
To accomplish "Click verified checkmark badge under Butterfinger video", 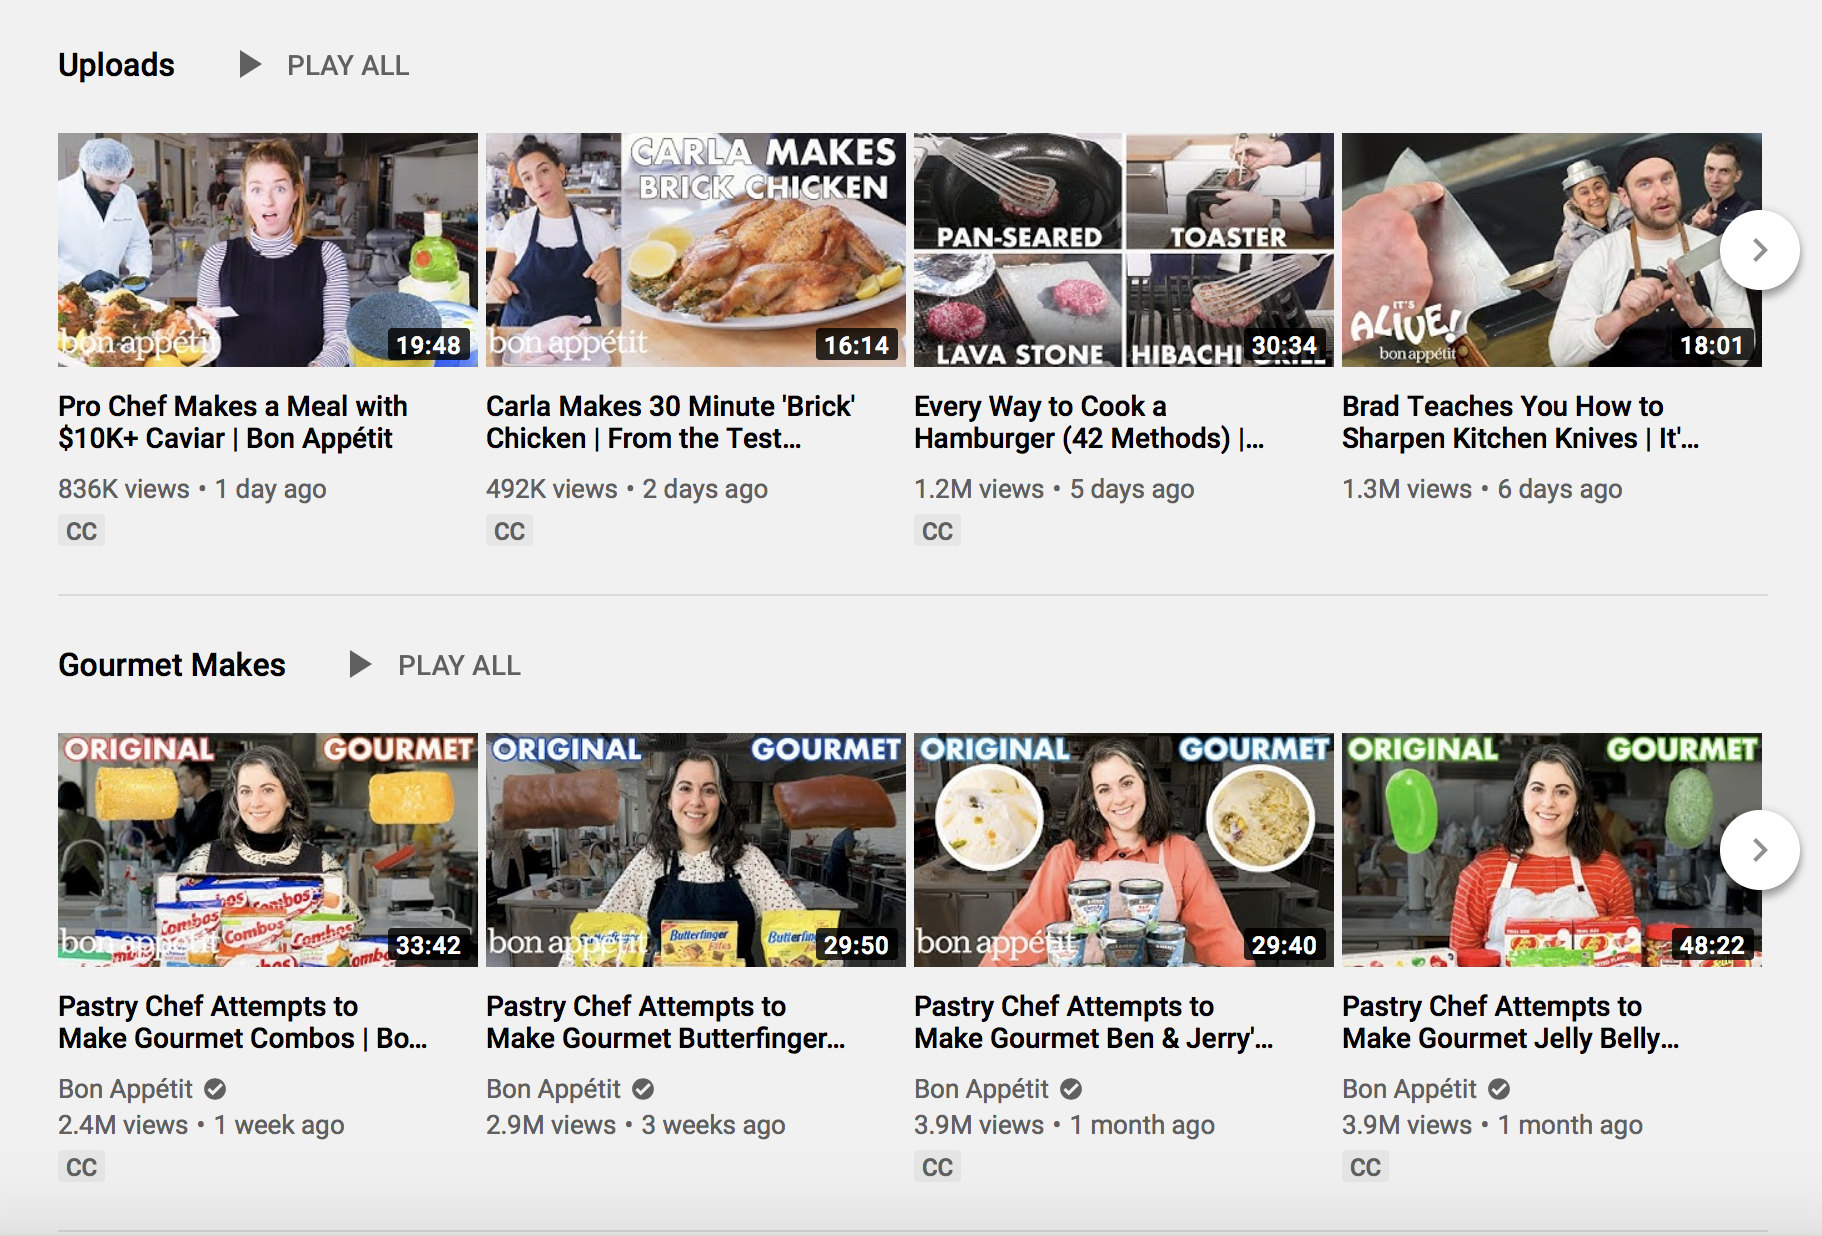I will [643, 1089].
